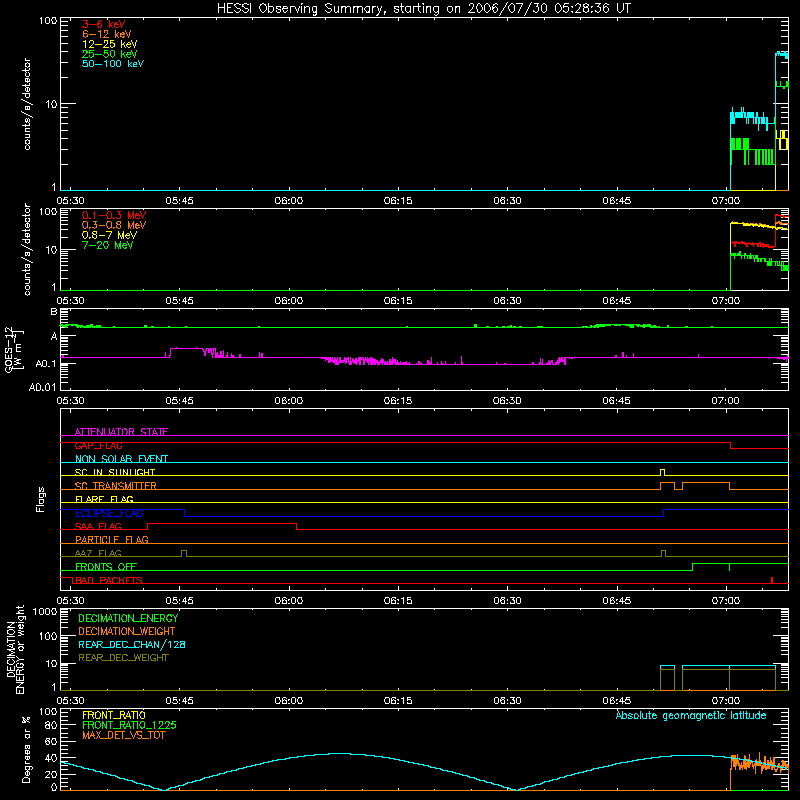Select the GAP_FLAG label

pos(98,445)
